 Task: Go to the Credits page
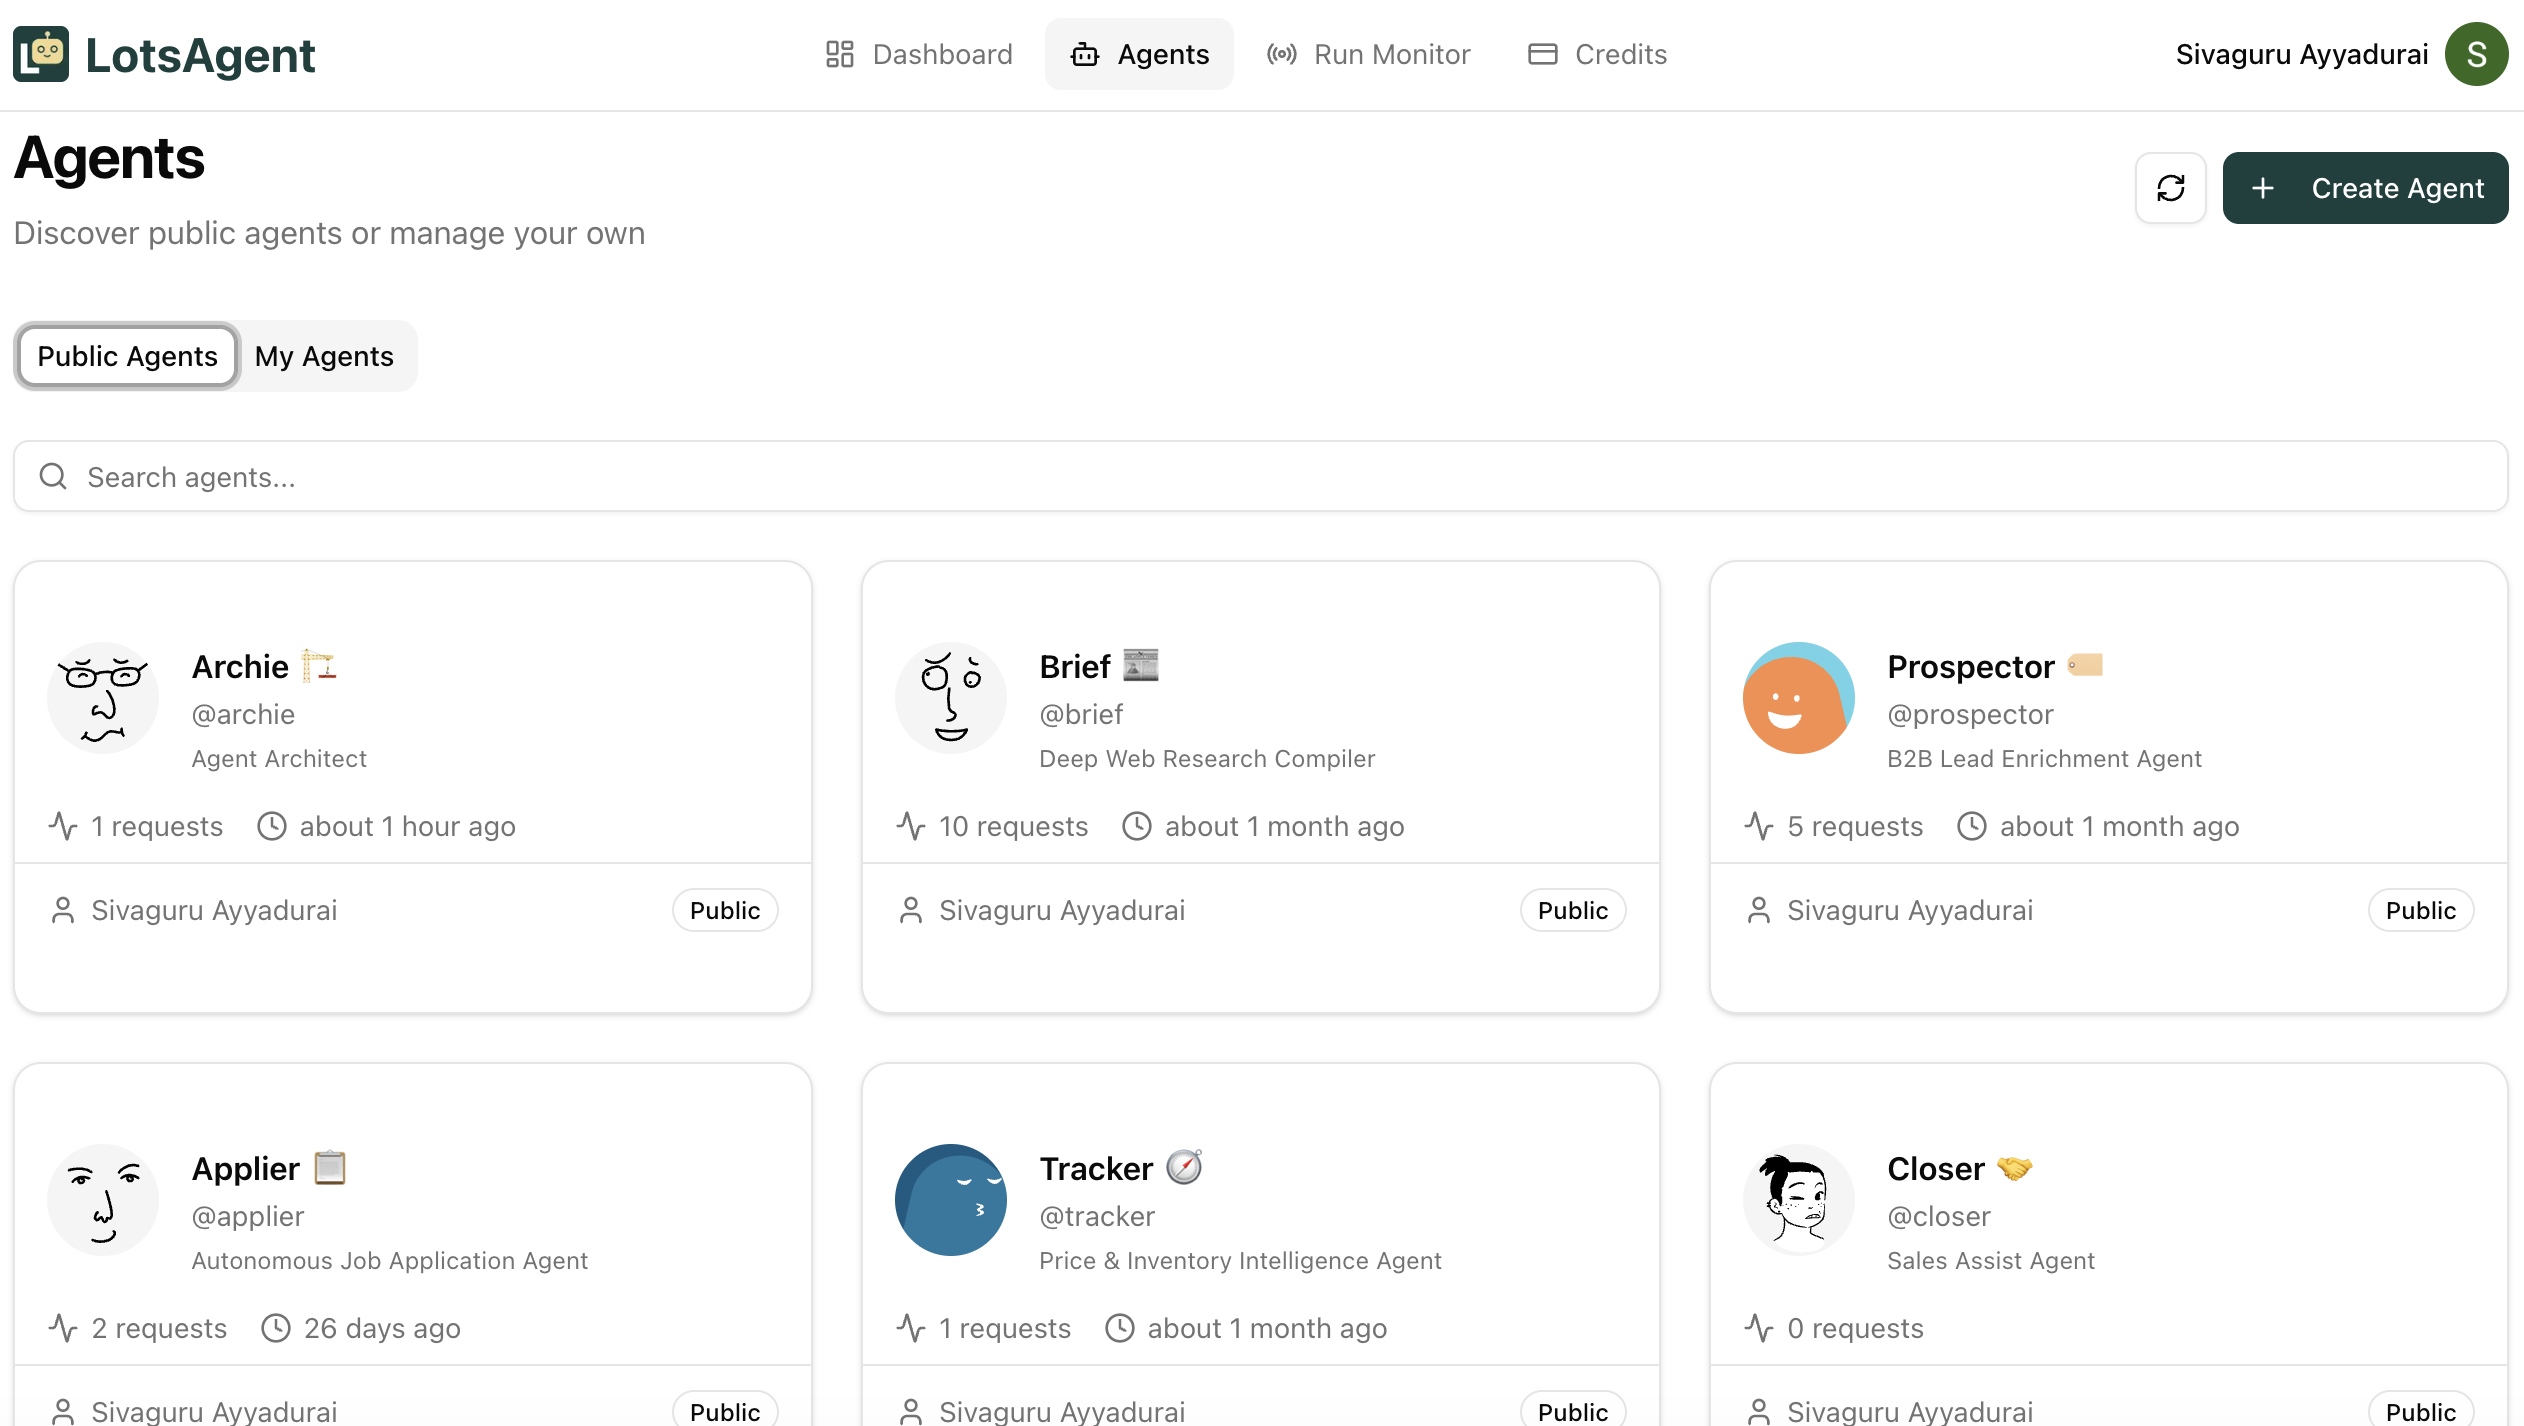tap(1597, 54)
